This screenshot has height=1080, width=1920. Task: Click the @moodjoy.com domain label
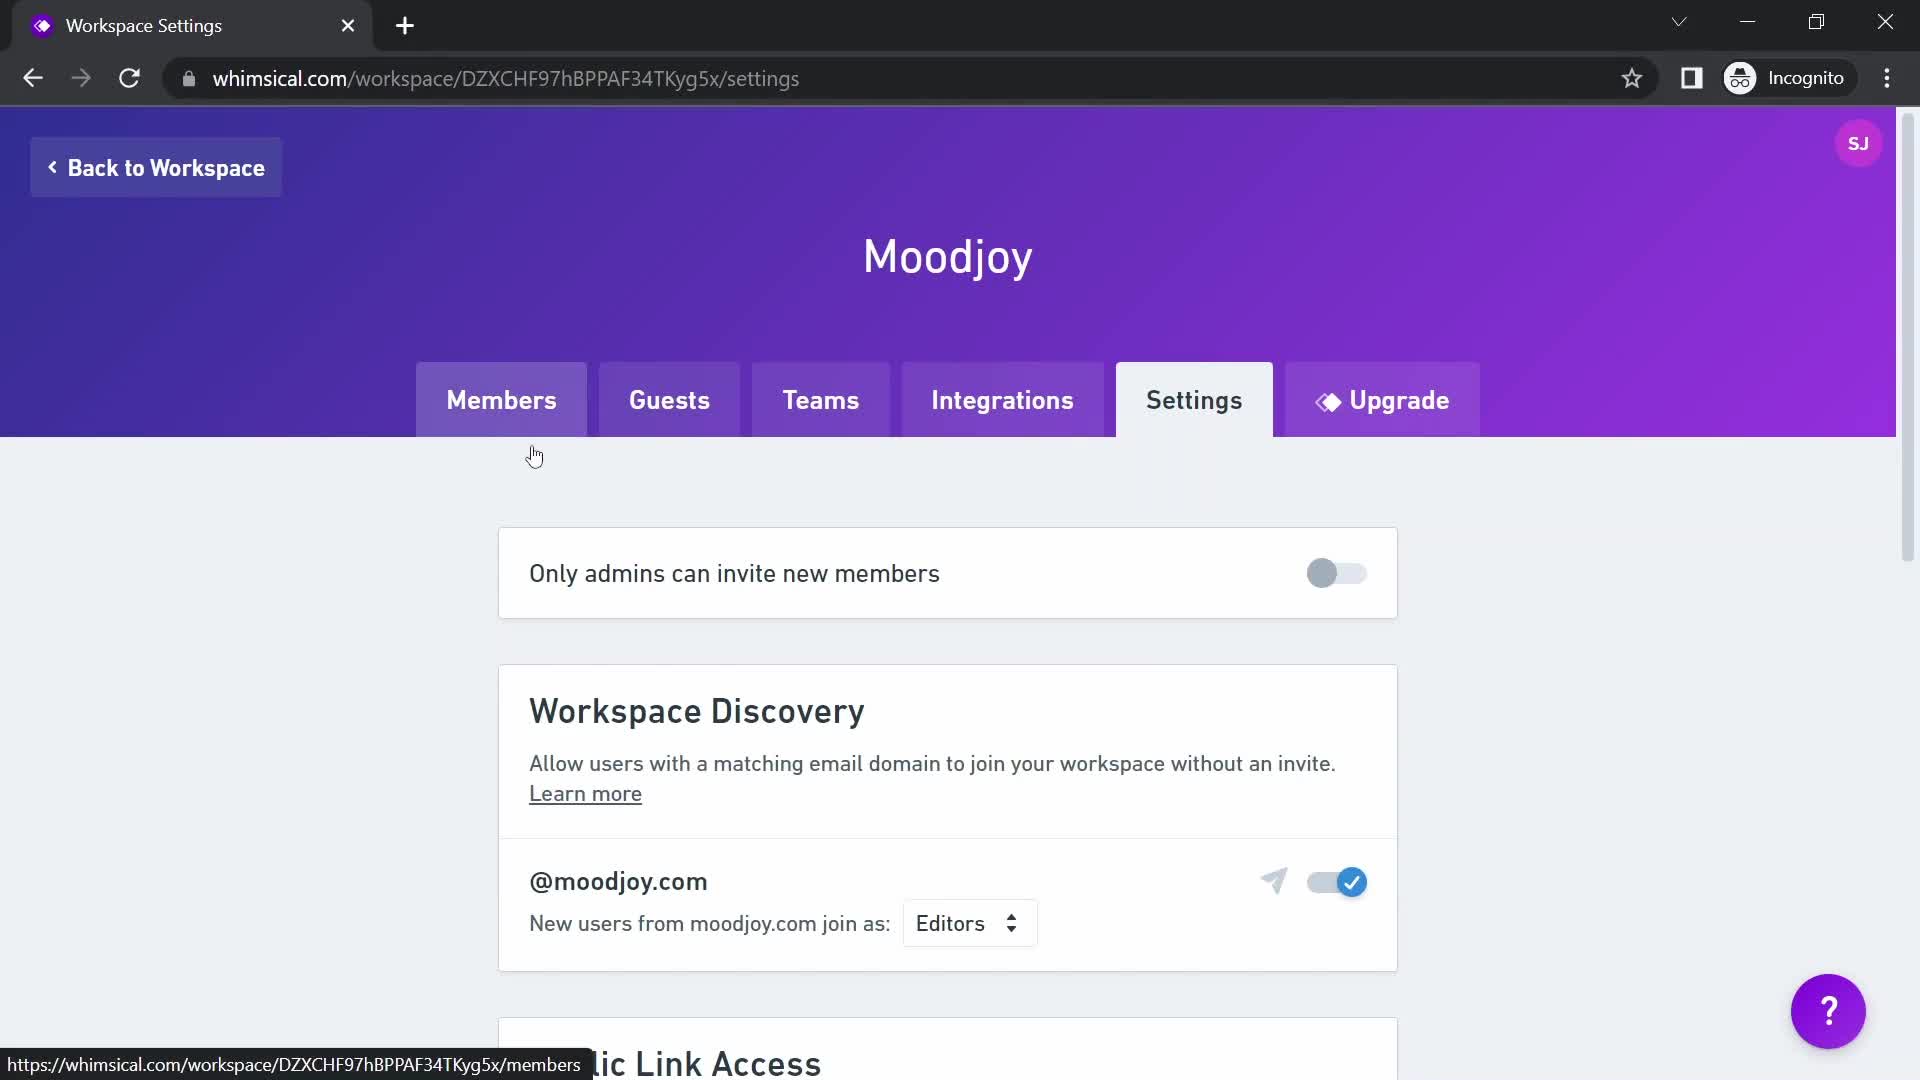[618, 881]
